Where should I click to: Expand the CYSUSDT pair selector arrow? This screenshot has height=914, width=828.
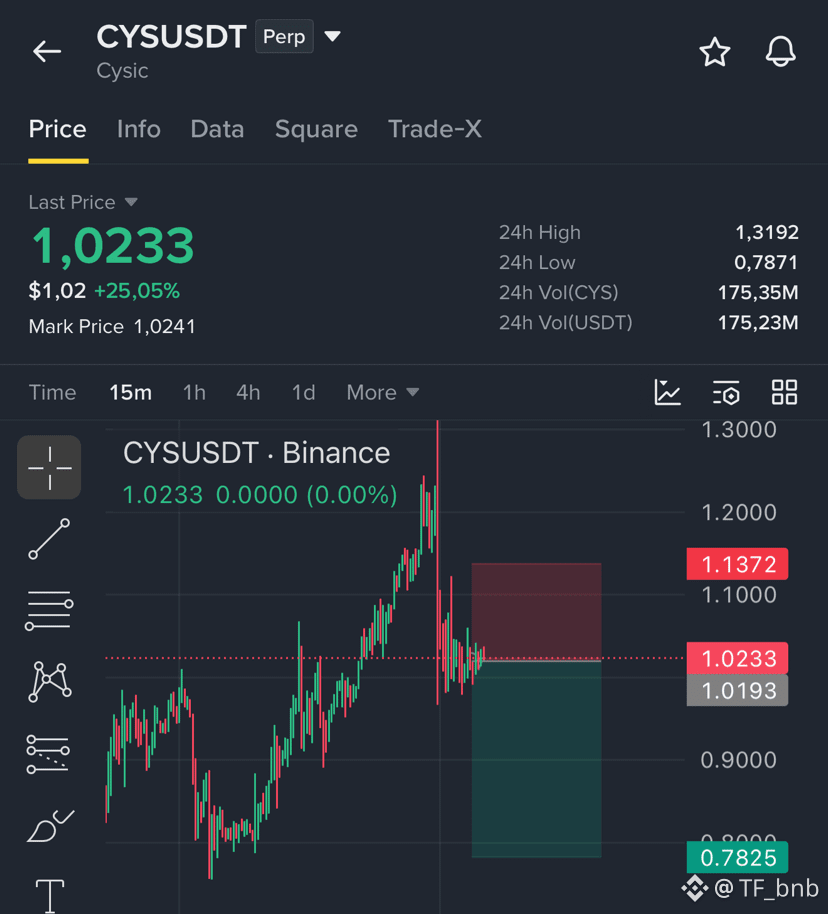pos(332,36)
